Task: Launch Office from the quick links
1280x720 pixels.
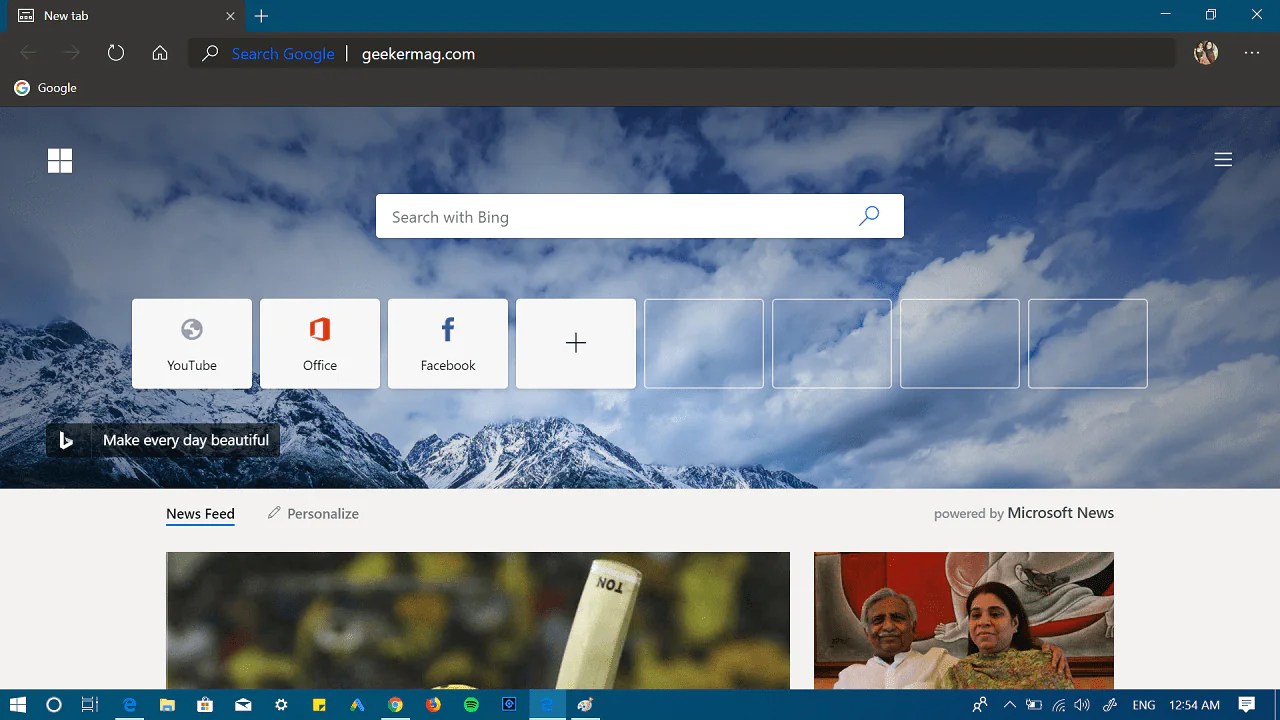Action: click(x=319, y=343)
